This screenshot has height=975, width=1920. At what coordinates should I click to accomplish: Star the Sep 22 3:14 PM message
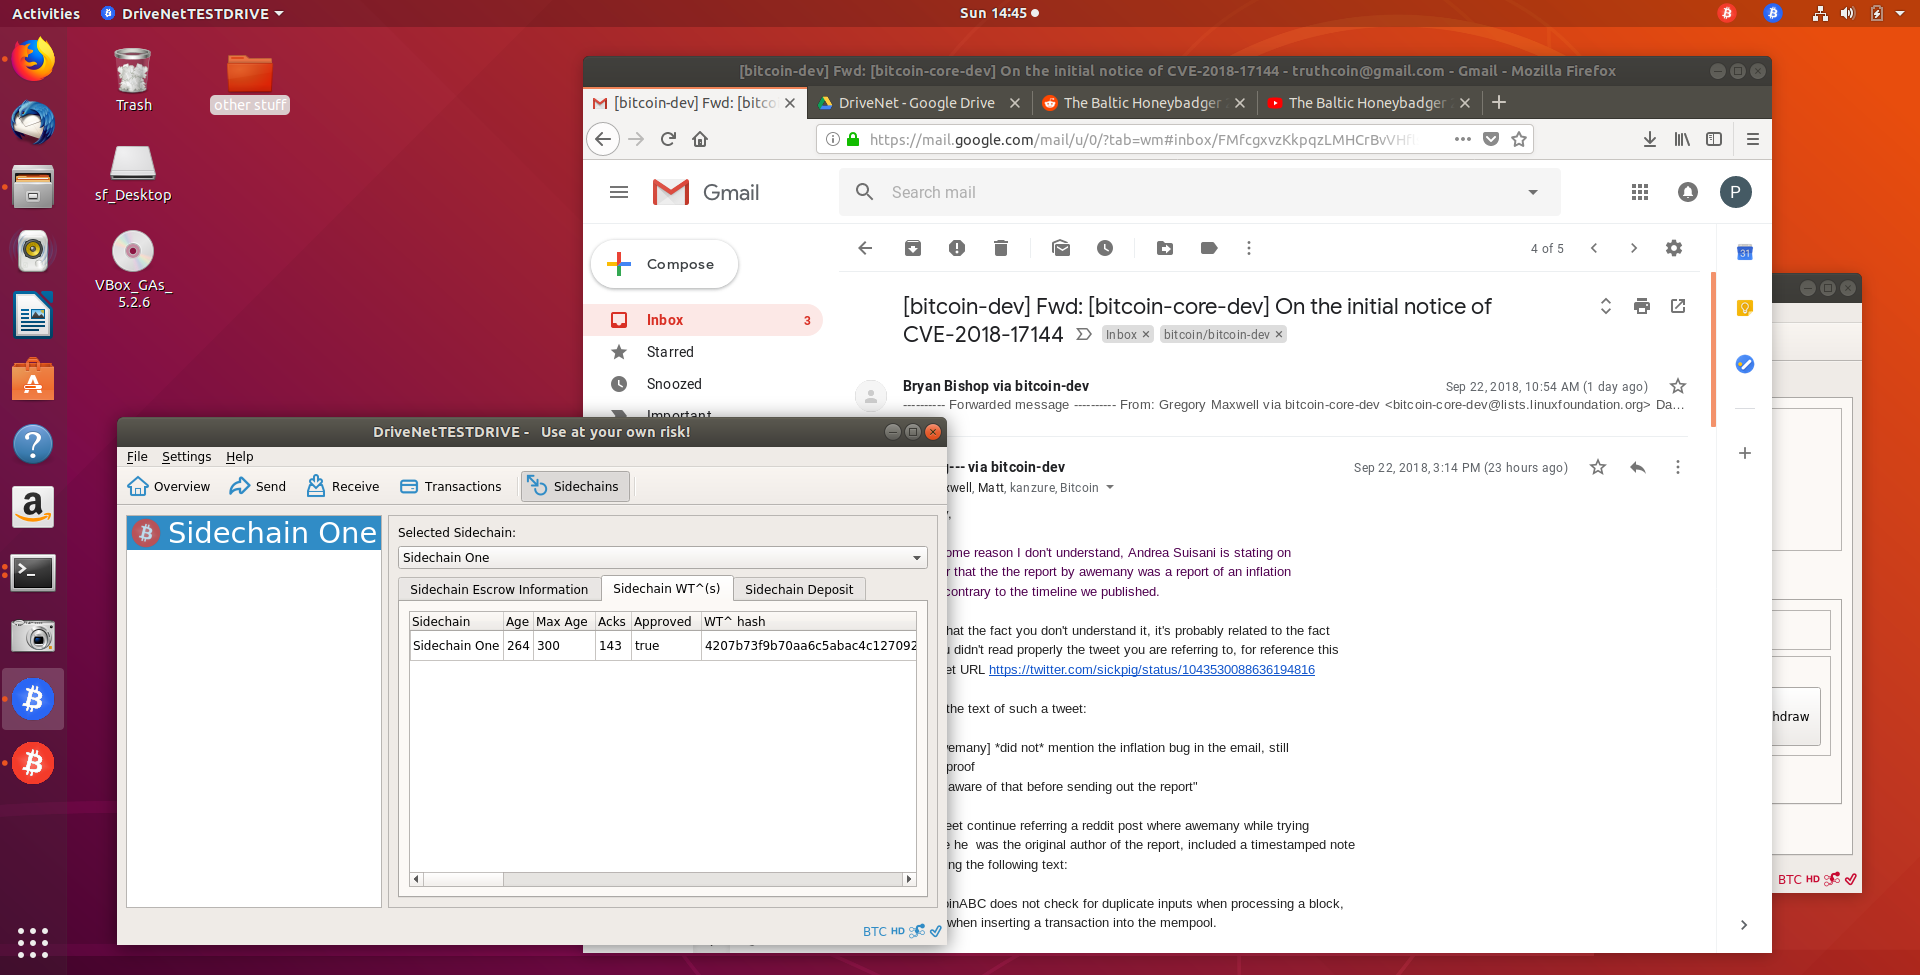pos(1598,467)
